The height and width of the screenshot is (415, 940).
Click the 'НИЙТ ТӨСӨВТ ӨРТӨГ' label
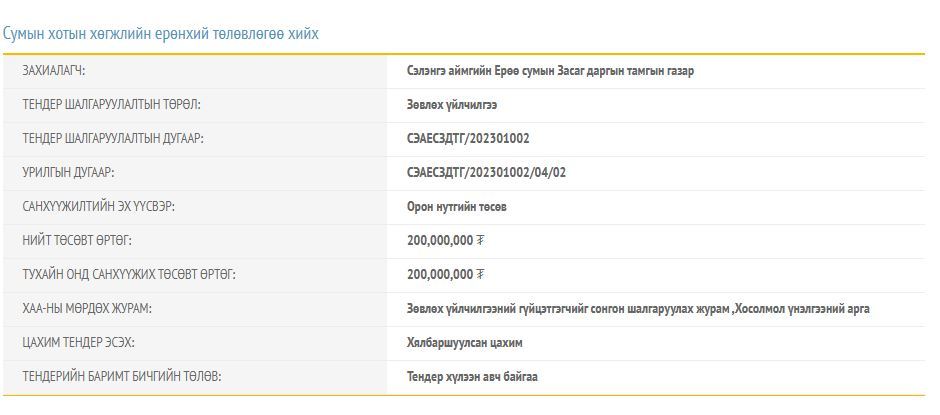pyautogui.click(x=77, y=241)
